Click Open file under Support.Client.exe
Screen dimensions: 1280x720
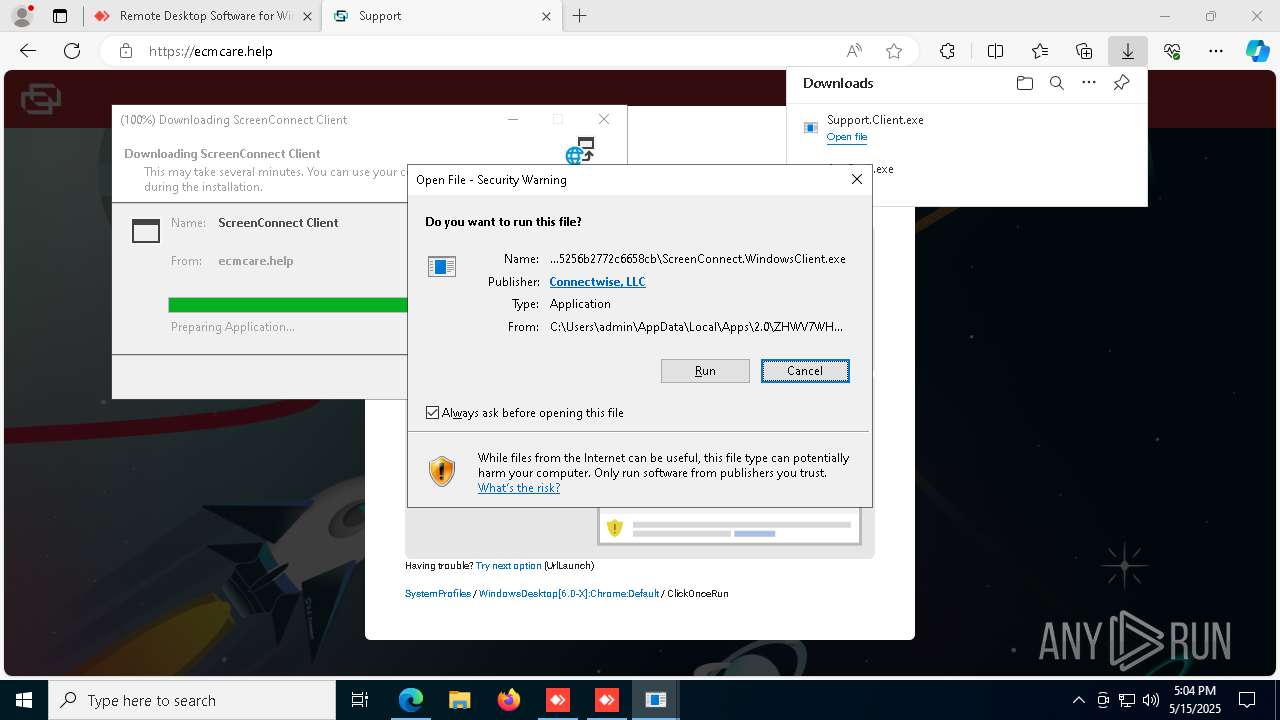847,137
